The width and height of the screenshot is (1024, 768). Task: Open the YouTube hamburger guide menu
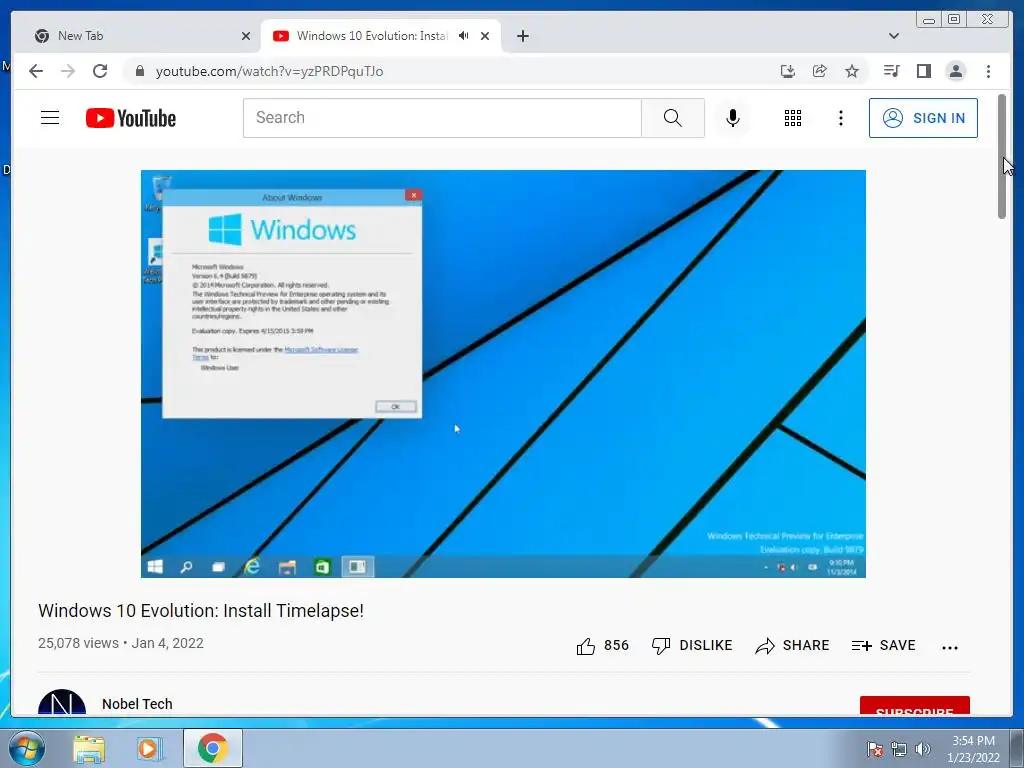coord(50,118)
